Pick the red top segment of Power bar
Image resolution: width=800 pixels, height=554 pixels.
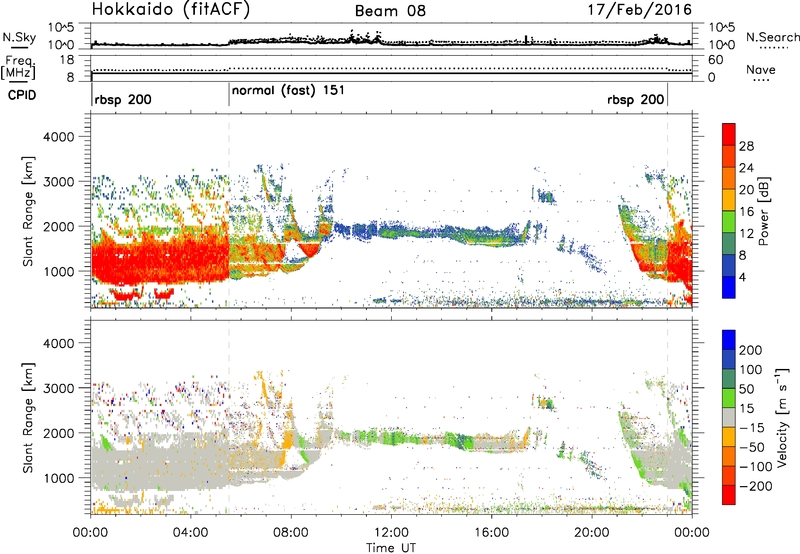[729, 134]
